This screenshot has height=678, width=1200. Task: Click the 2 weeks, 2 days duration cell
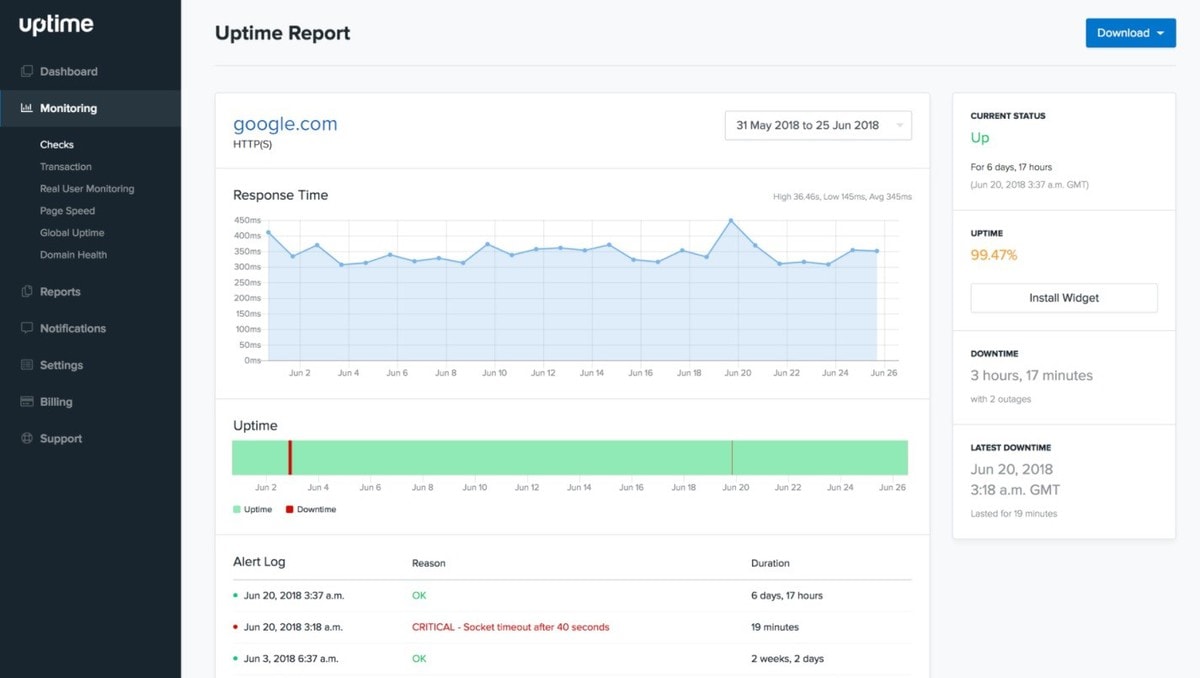pyautogui.click(x=788, y=659)
